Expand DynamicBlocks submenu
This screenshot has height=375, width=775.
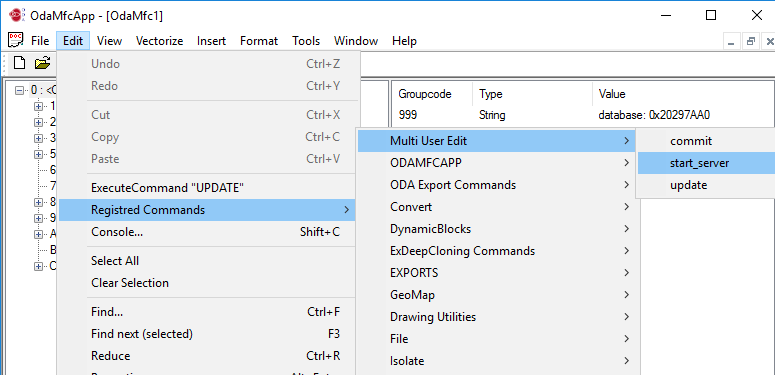[498, 229]
